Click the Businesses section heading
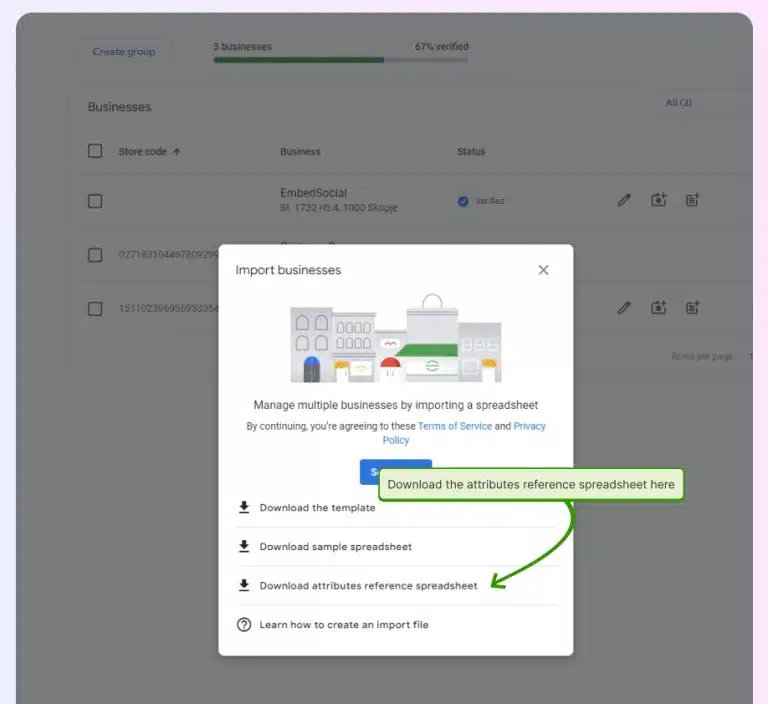Viewport: 768px width, 704px height. [120, 107]
